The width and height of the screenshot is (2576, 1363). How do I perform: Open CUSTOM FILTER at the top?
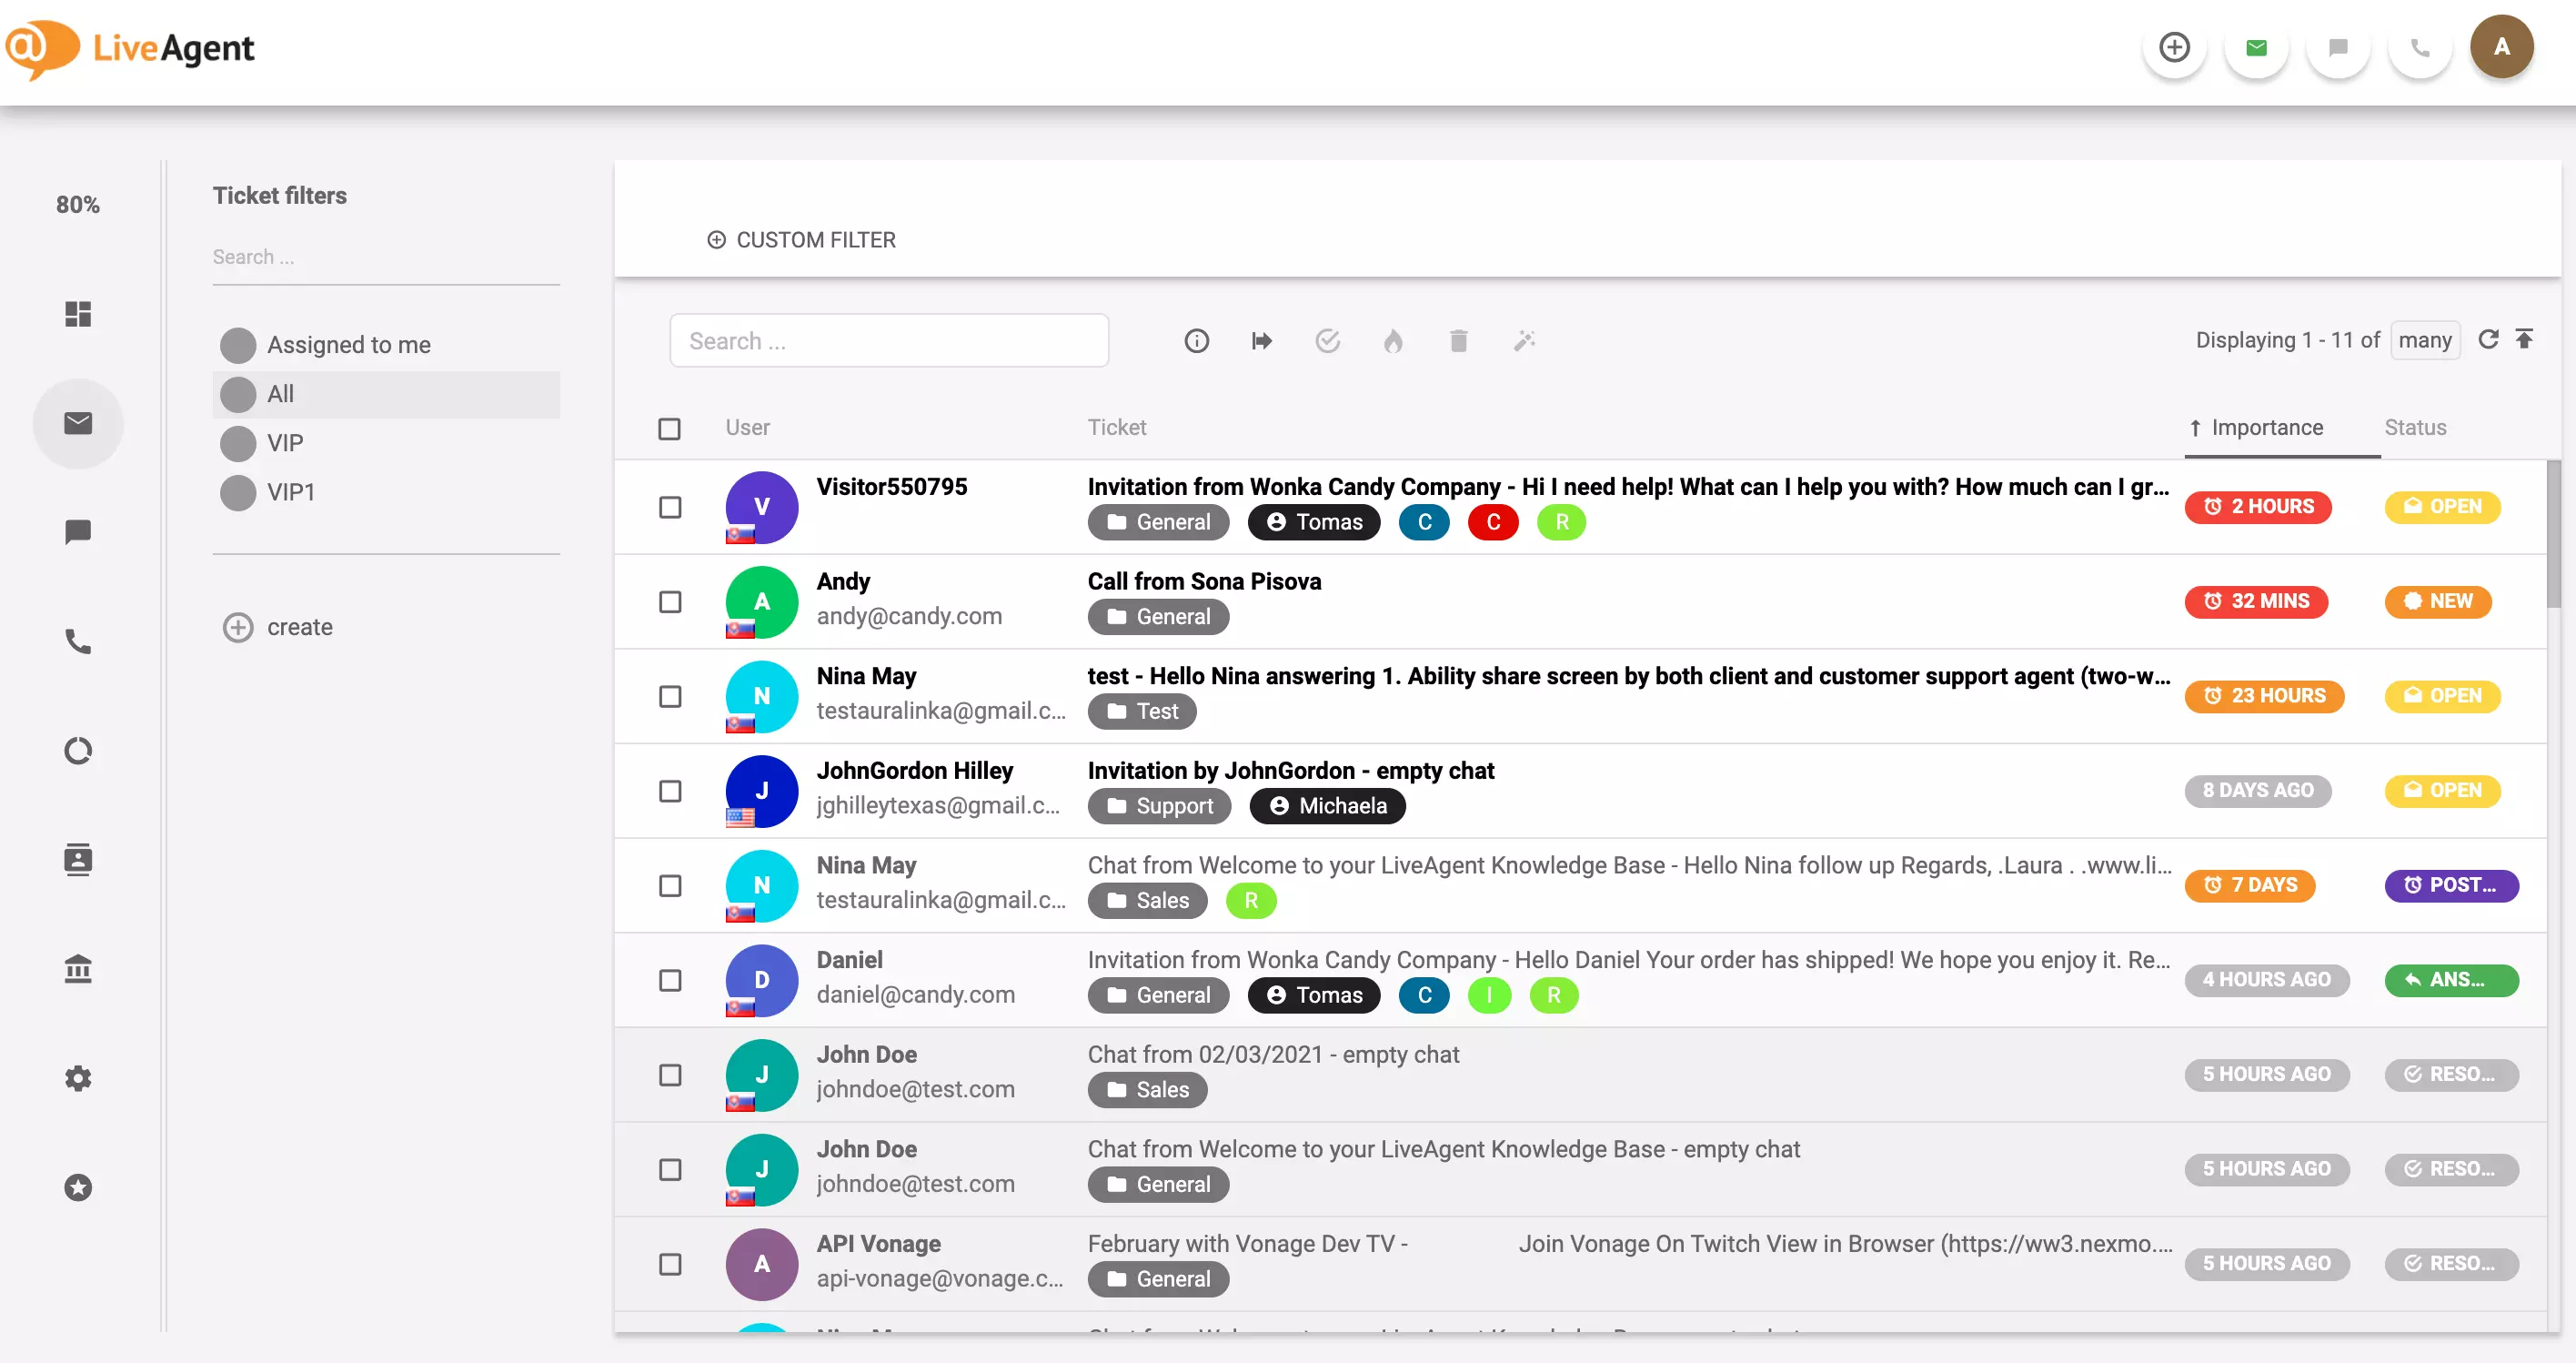pyautogui.click(x=801, y=240)
